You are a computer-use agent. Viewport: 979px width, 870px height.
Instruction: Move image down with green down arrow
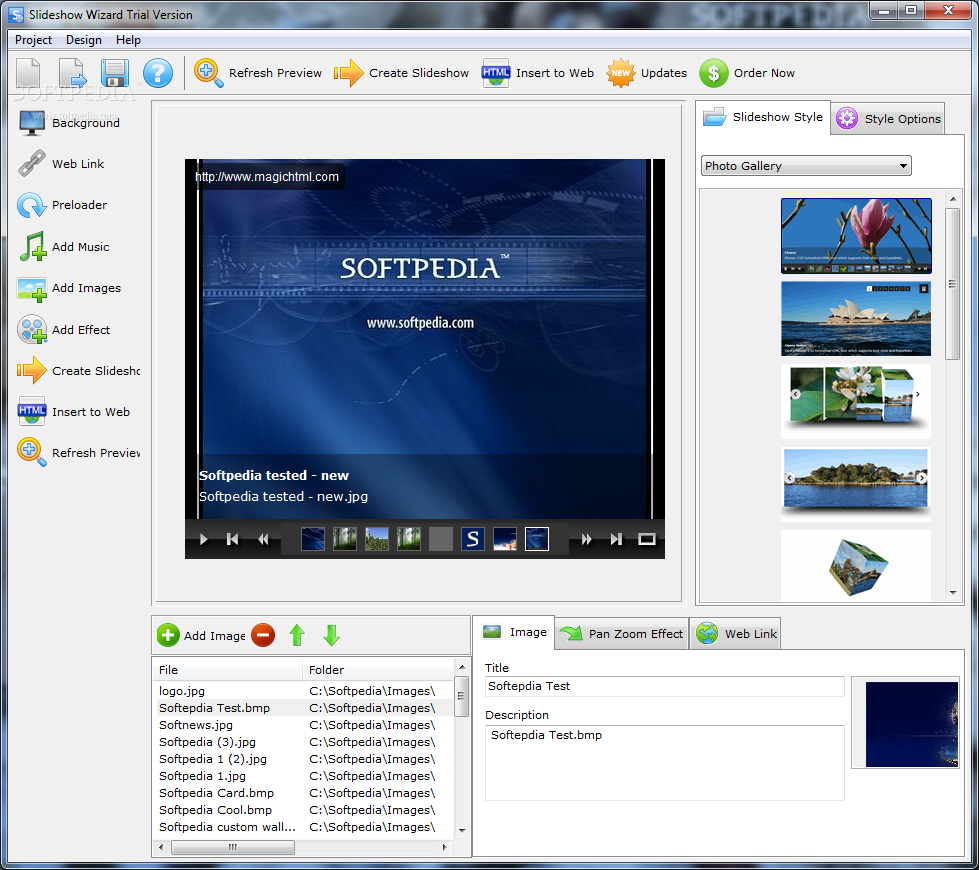pos(332,635)
